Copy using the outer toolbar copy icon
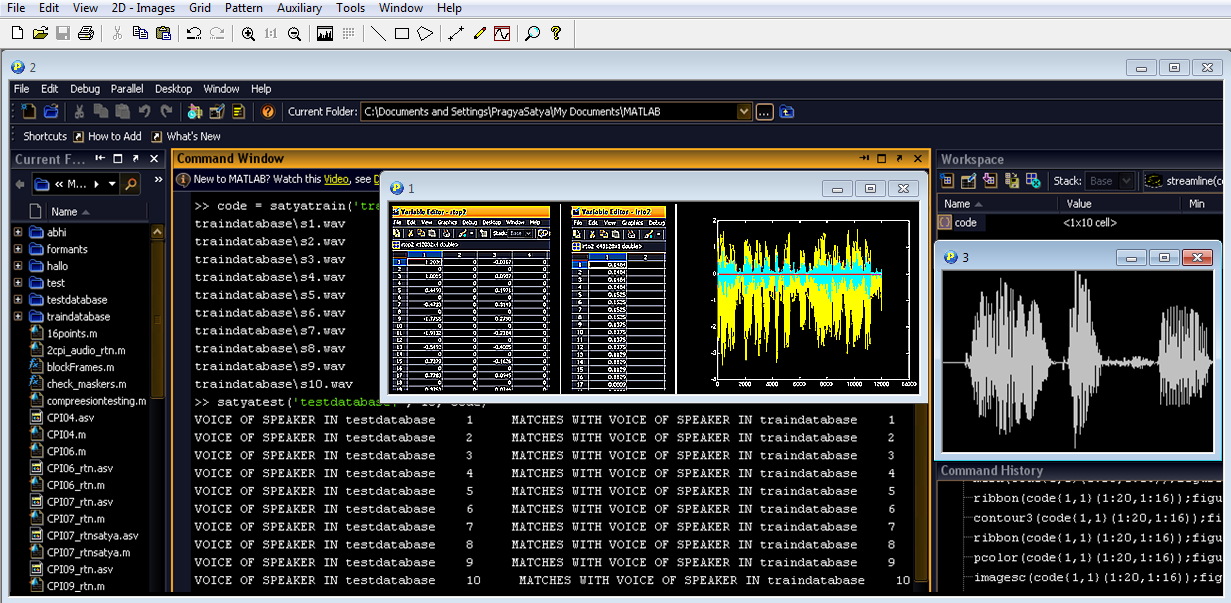1231x603 pixels. point(140,33)
